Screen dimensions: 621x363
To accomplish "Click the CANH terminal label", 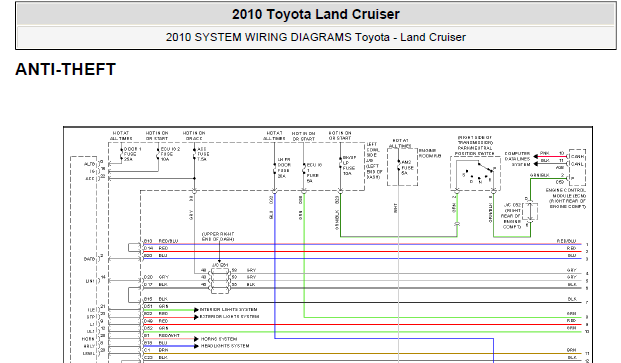I will point(577,156).
